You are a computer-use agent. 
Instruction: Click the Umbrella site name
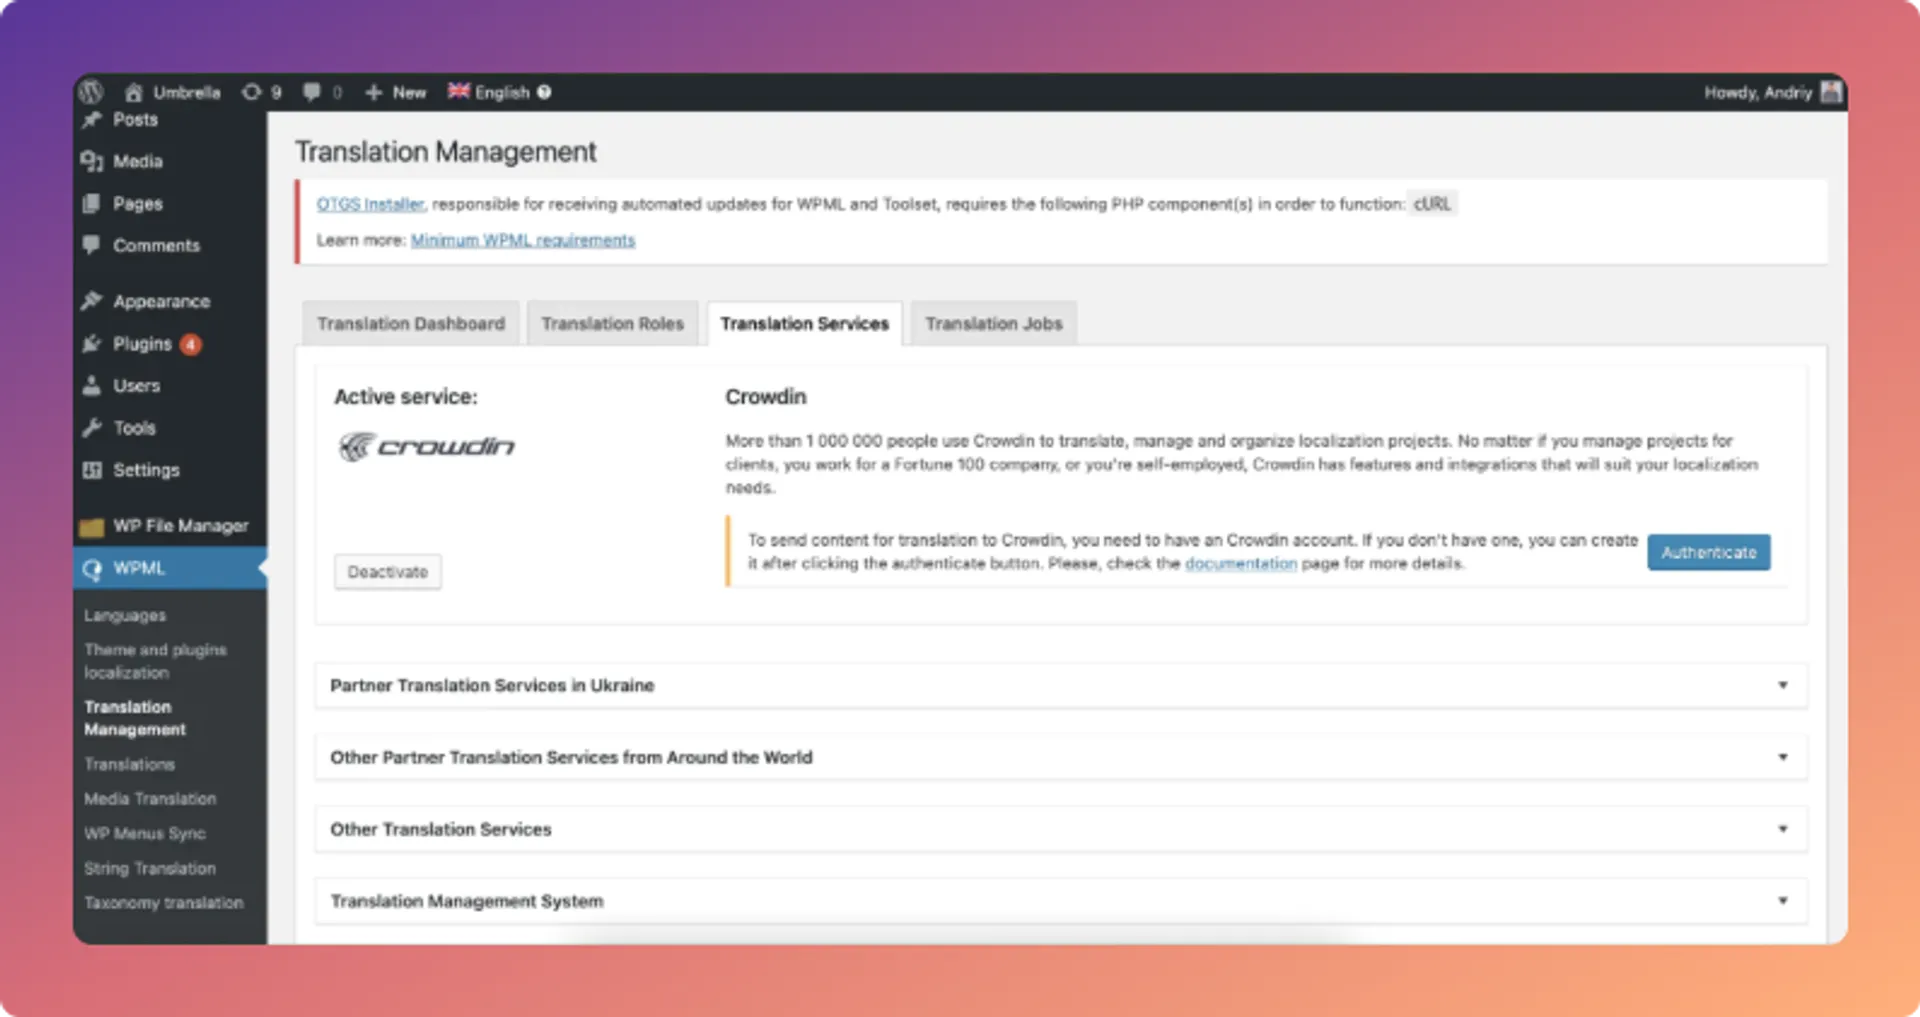tap(187, 92)
